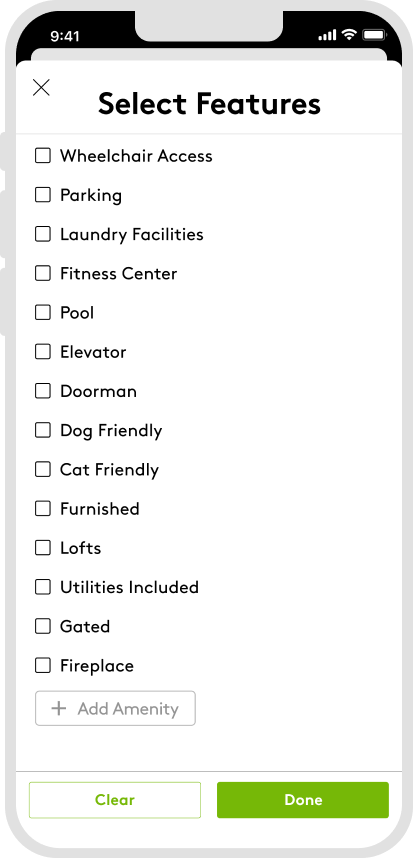The height and width of the screenshot is (858, 413).
Task: Close the Select Features sheet with X
Action: pyautogui.click(x=41, y=88)
